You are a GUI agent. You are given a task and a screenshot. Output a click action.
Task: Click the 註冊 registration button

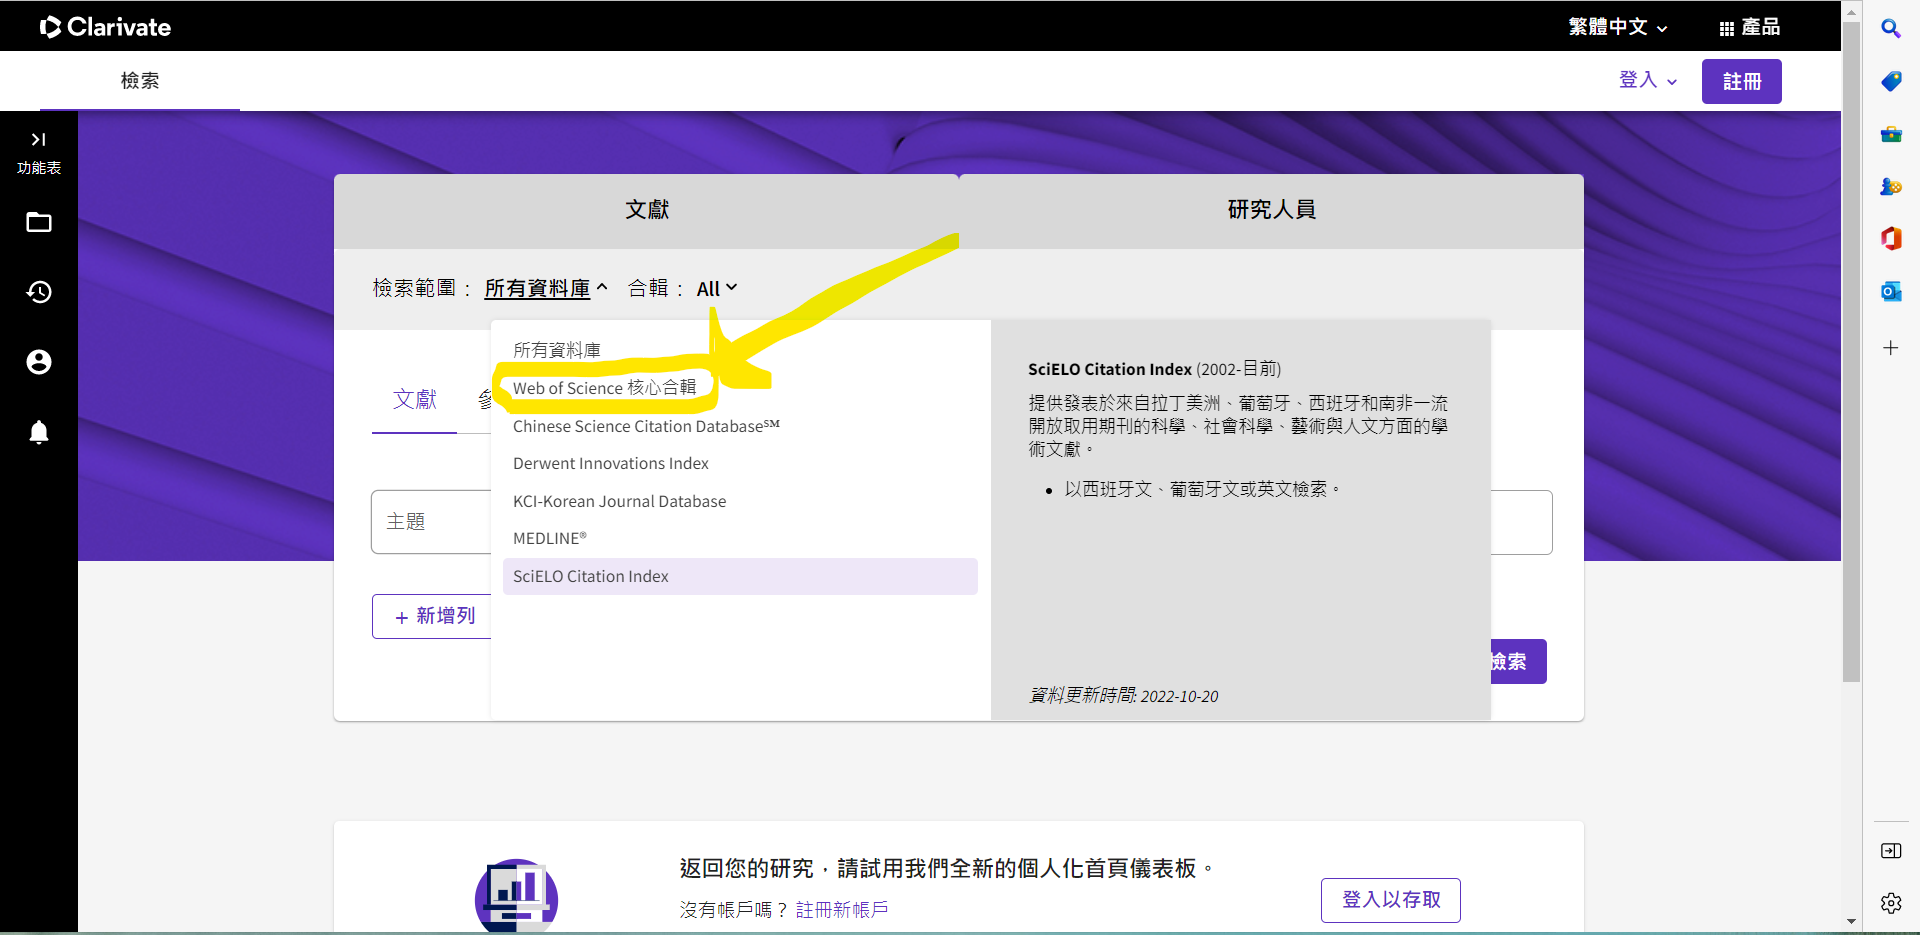pos(1741,81)
